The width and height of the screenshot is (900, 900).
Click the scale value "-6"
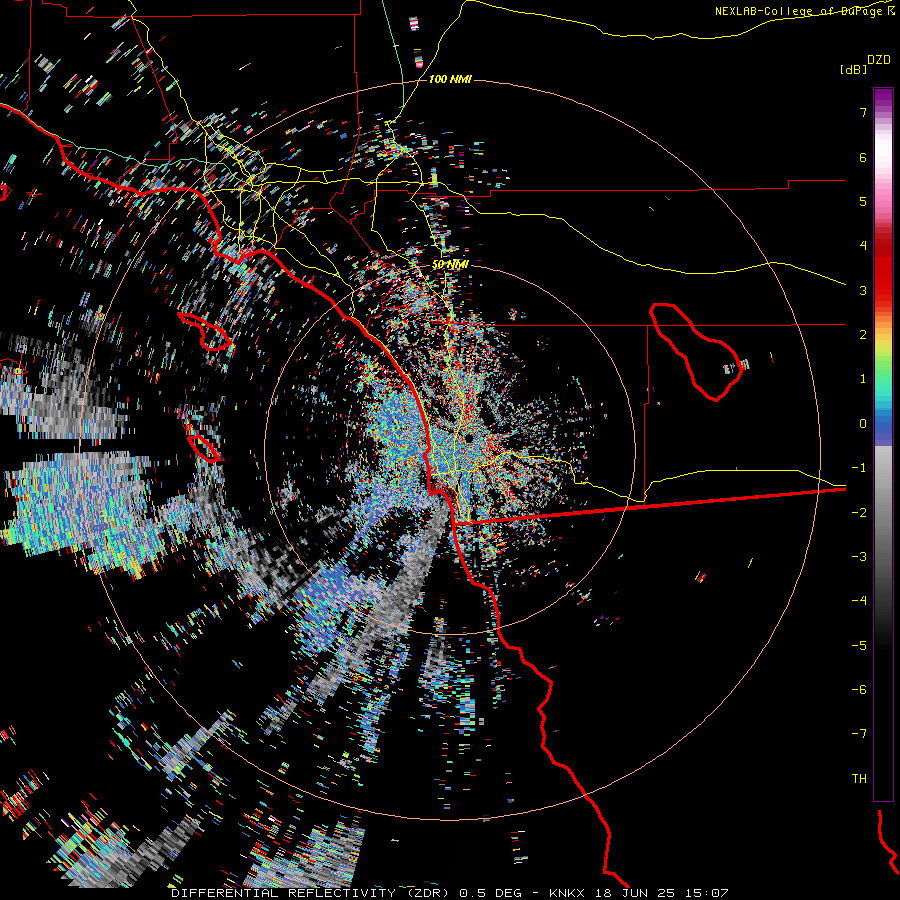pyautogui.click(x=859, y=690)
